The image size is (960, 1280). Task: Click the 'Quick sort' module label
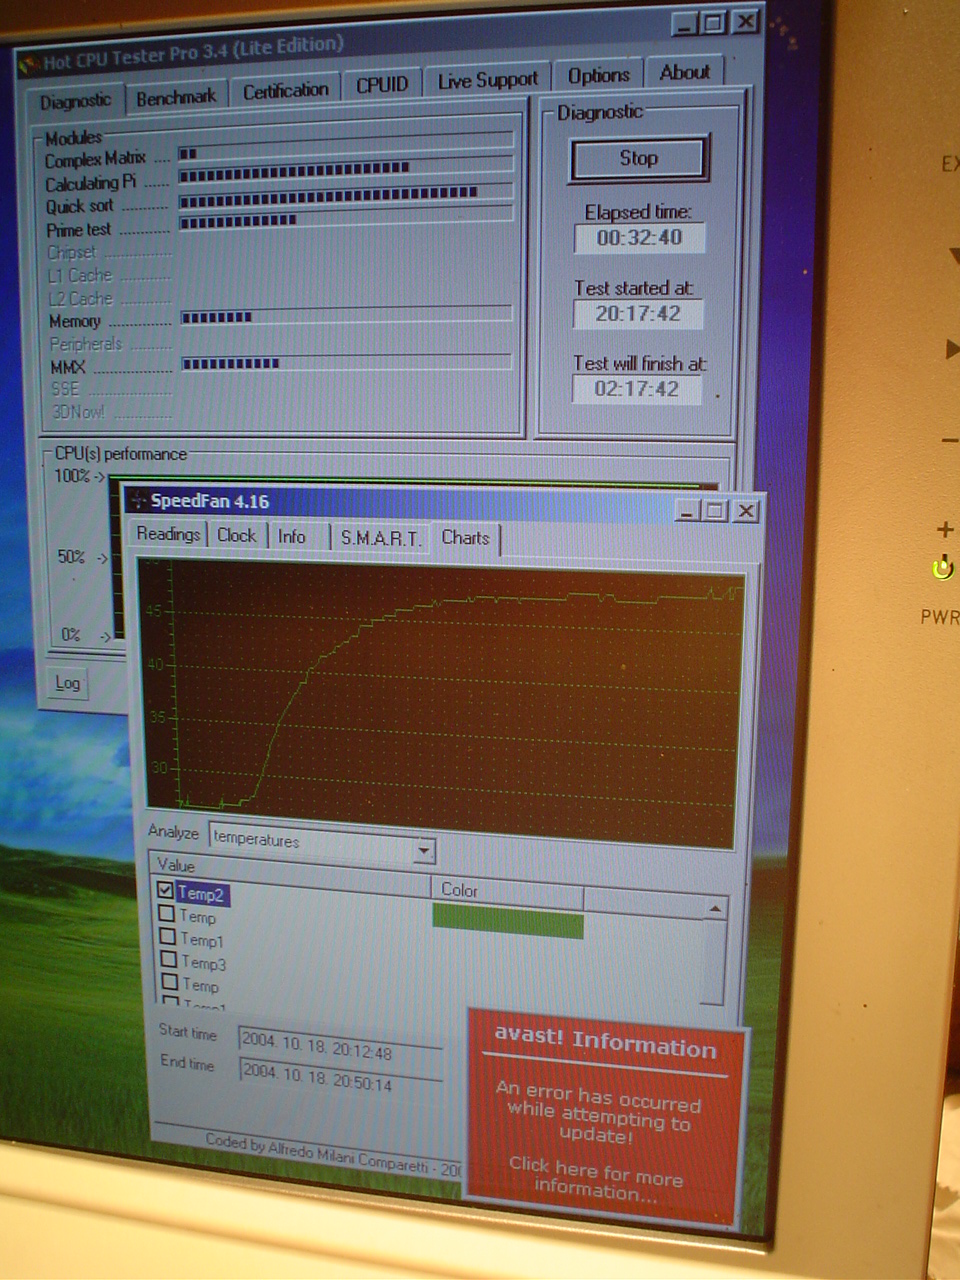(79, 206)
